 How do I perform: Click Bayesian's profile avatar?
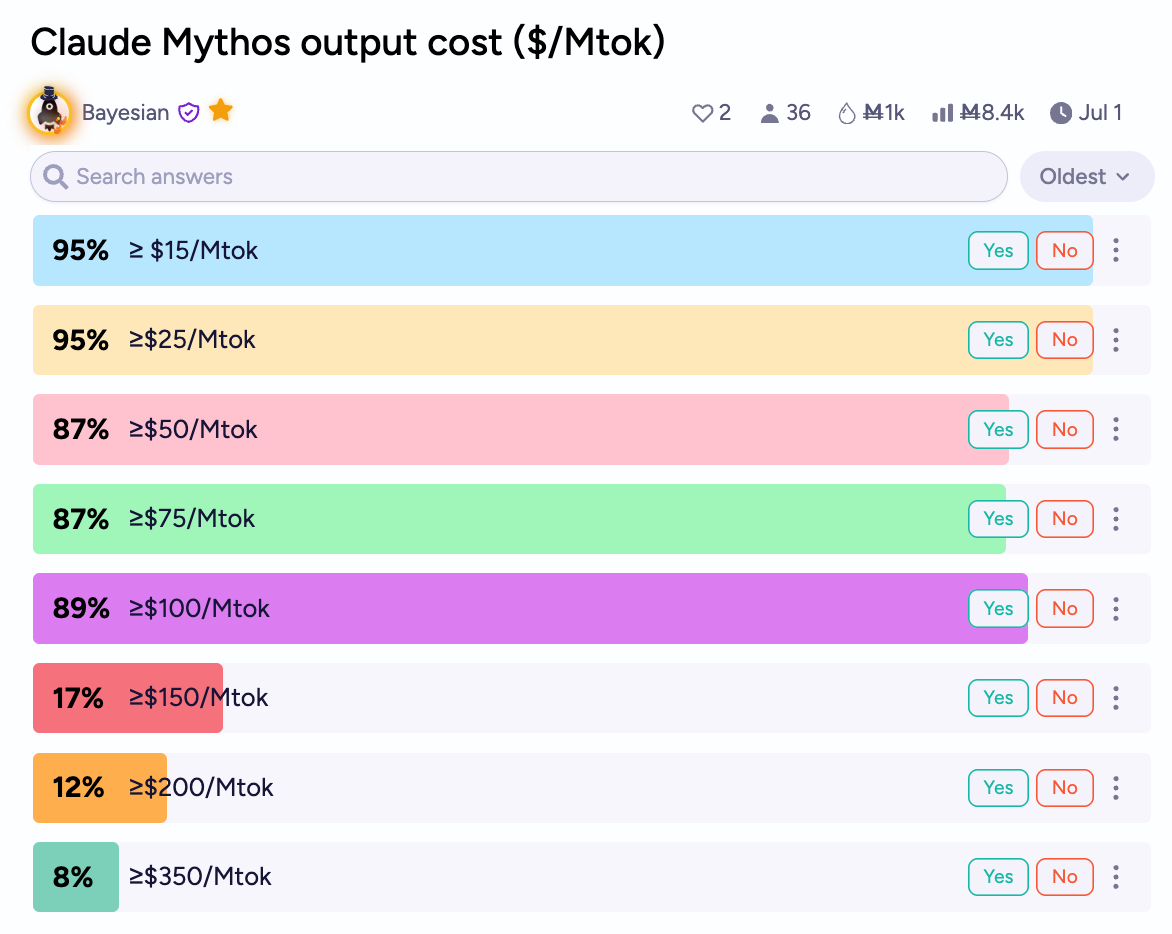(x=49, y=112)
